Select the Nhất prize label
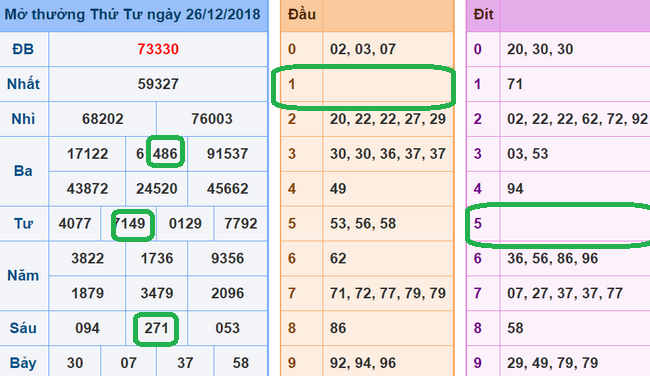Image resolution: width=650 pixels, height=376 pixels. point(23,84)
